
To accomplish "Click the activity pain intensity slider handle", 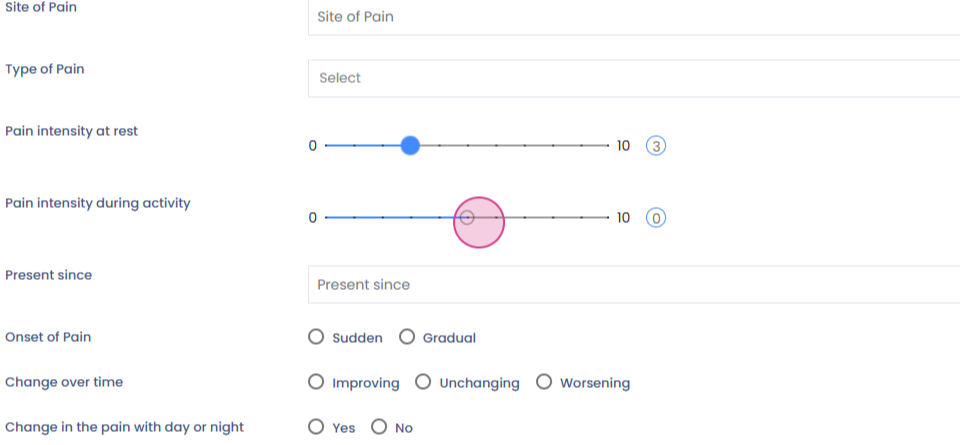I will point(467,217).
